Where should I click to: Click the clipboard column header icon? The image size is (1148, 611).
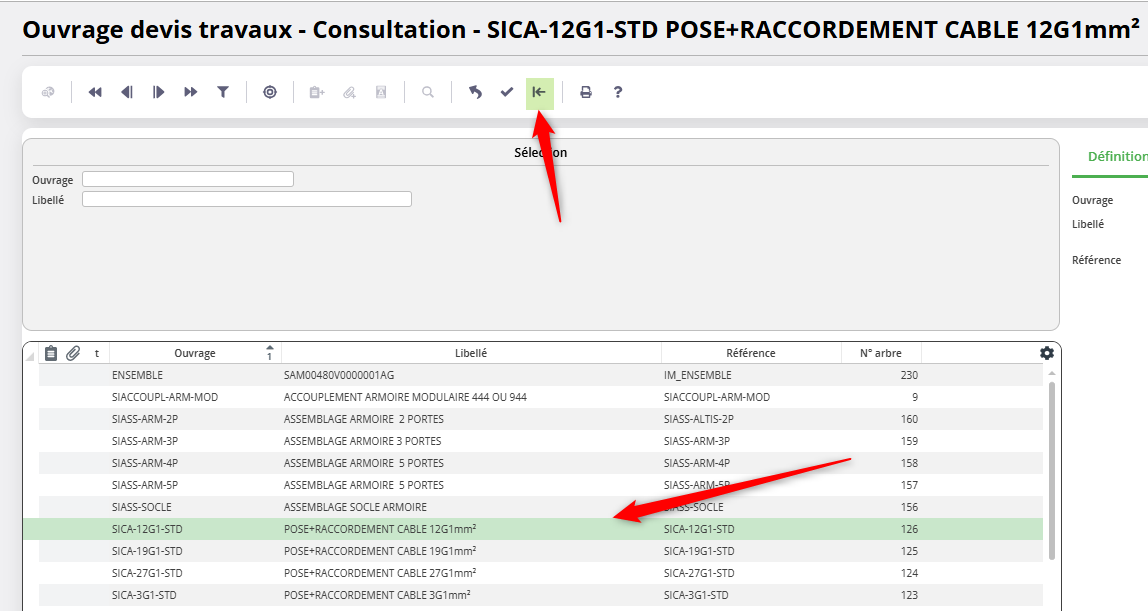[x=51, y=353]
